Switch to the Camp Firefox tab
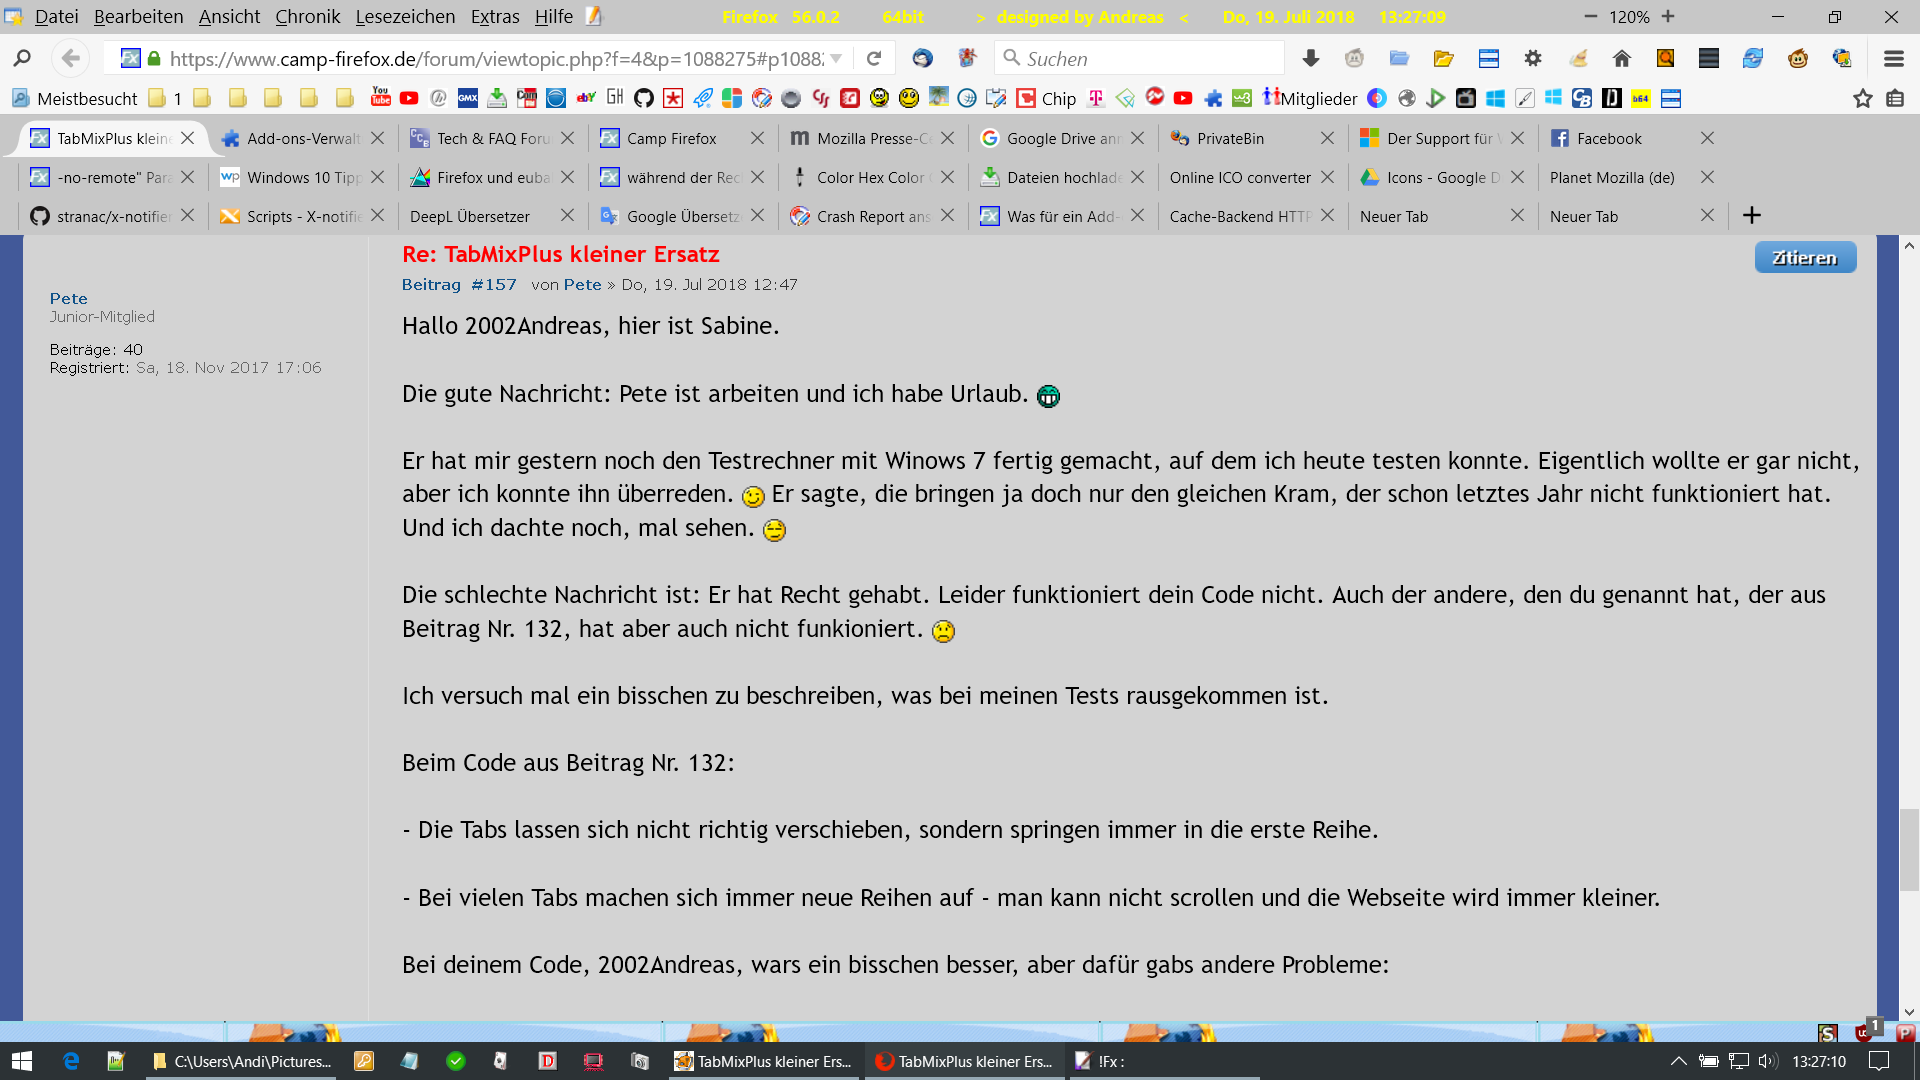This screenshot has height=1080, width=1920. 671,138
